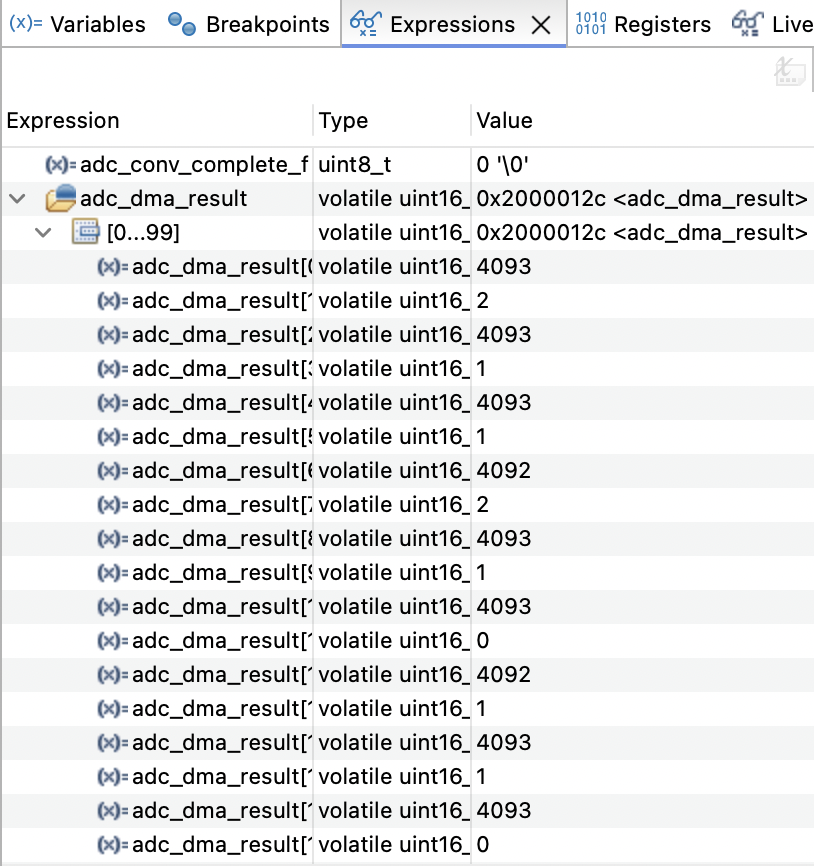
Task: Click the [0...99] array range icon
Action: coord(86,233)
